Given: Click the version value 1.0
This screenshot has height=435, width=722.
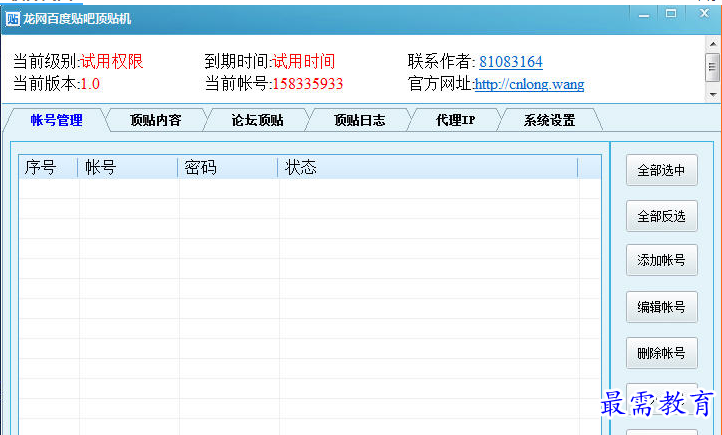Looking at the screenshot, I should (90, 84).
